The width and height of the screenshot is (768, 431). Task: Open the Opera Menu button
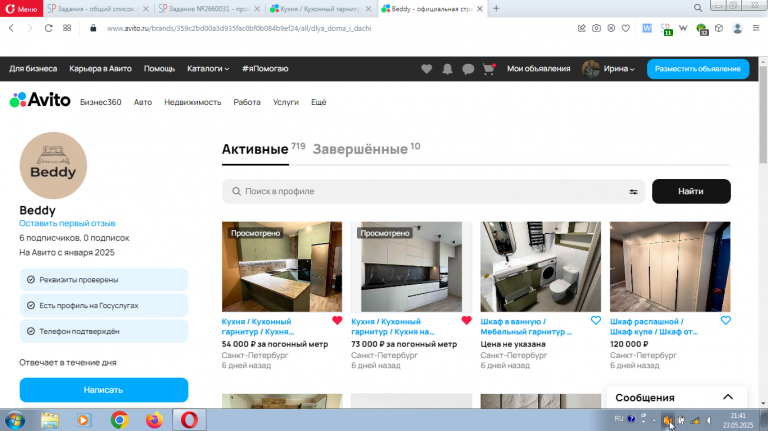pos(22,9)
